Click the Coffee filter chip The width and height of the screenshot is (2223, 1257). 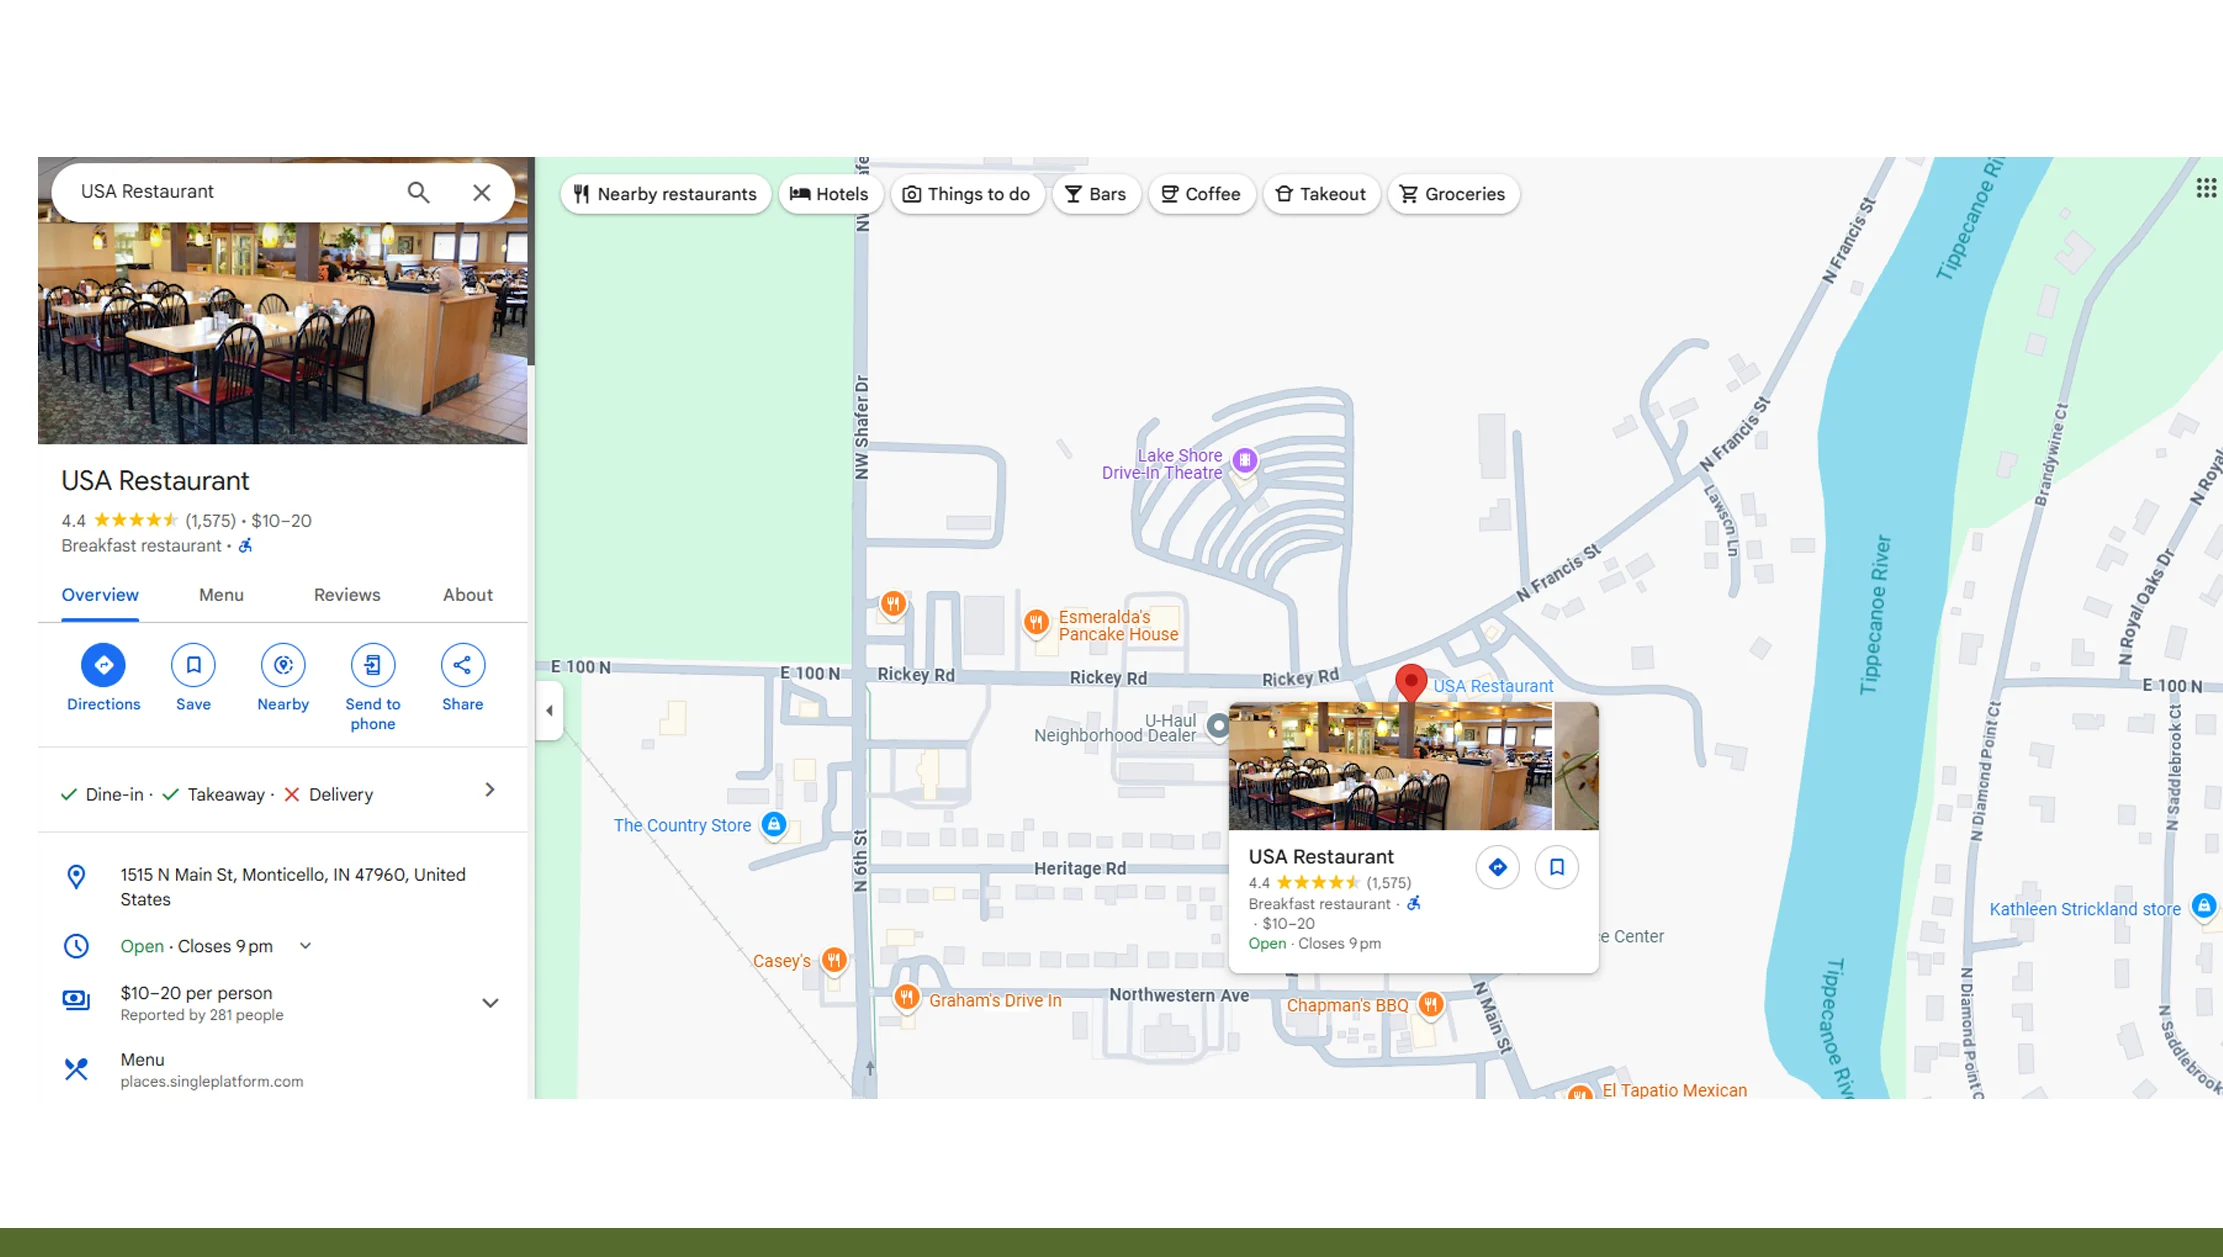(x=1201, y=194)
